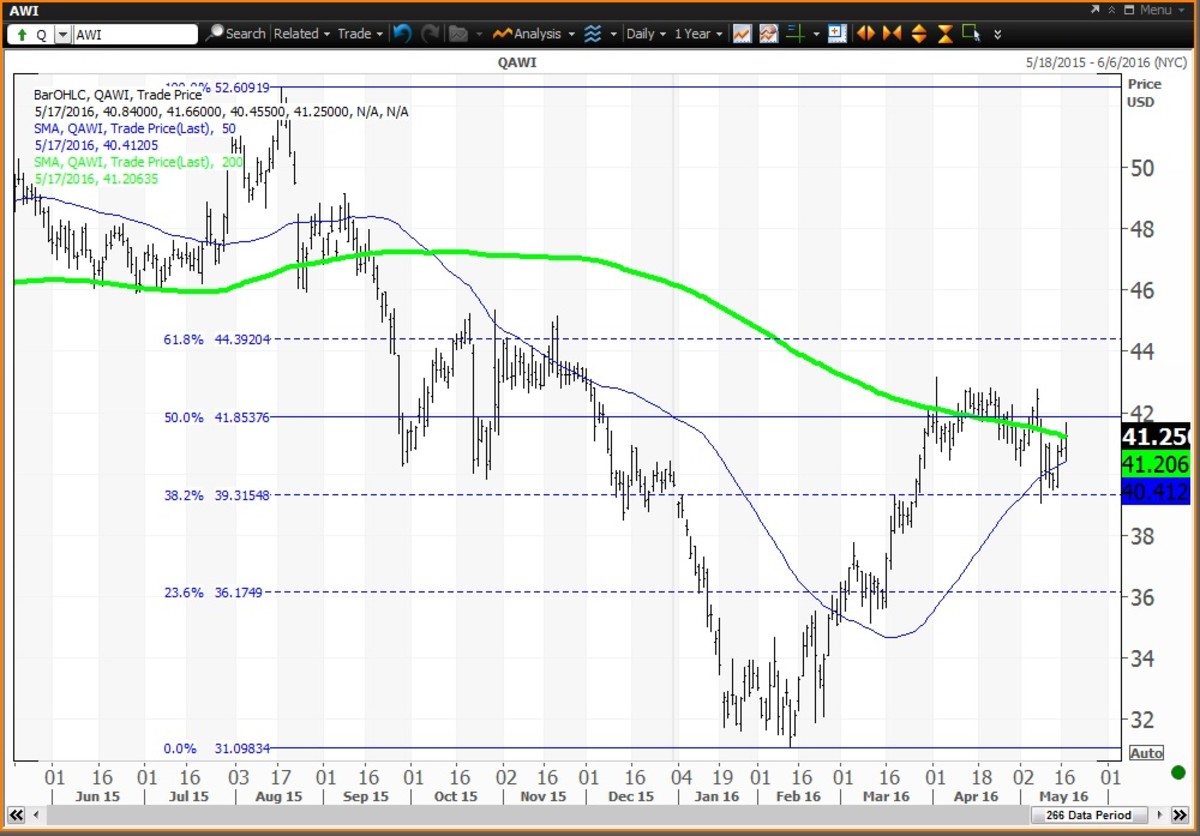This screenshot has height=836, width=1200.
Task: Click the expand vertically arrows icon
Action: coord(919,34)
